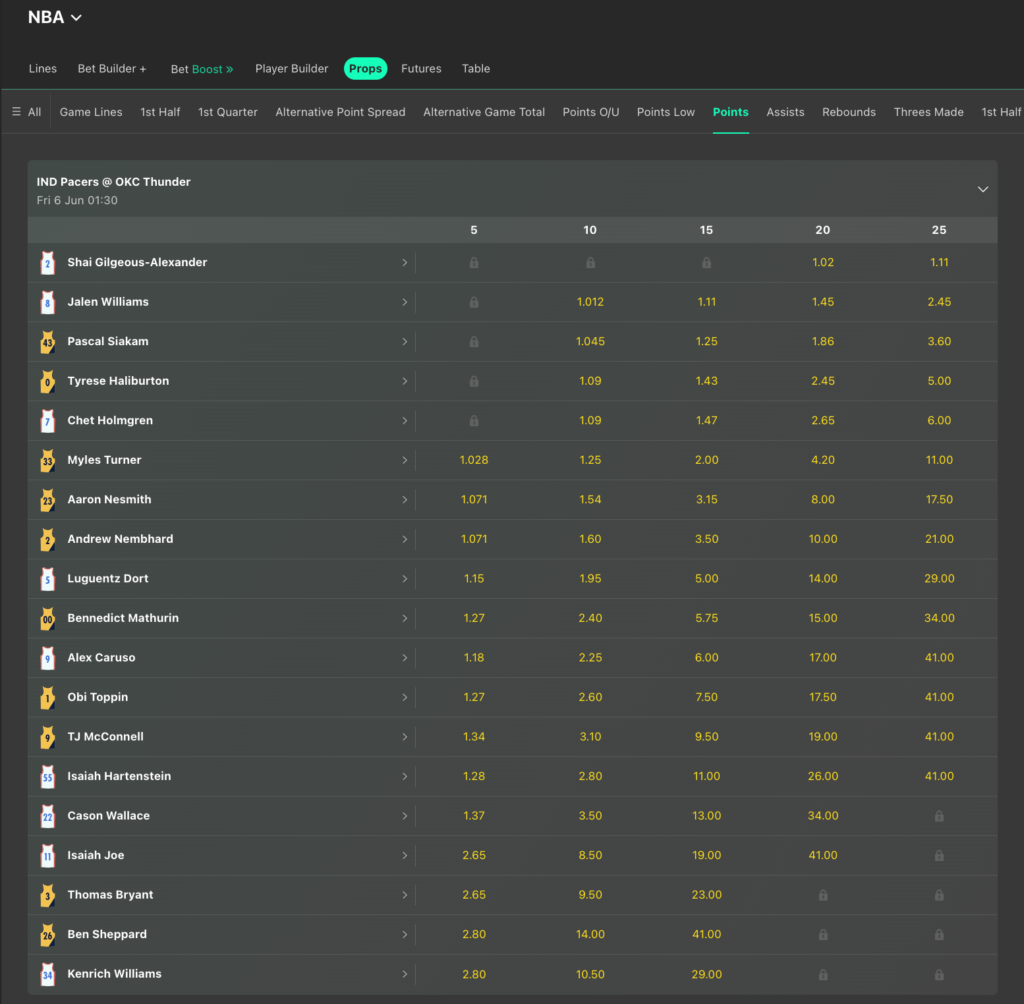The width and height of the screenshot is (1024, 1004).
Task: Bet Isaiah Hartenstein 20+ points at 26.00
Action: [x=823, y=777]
